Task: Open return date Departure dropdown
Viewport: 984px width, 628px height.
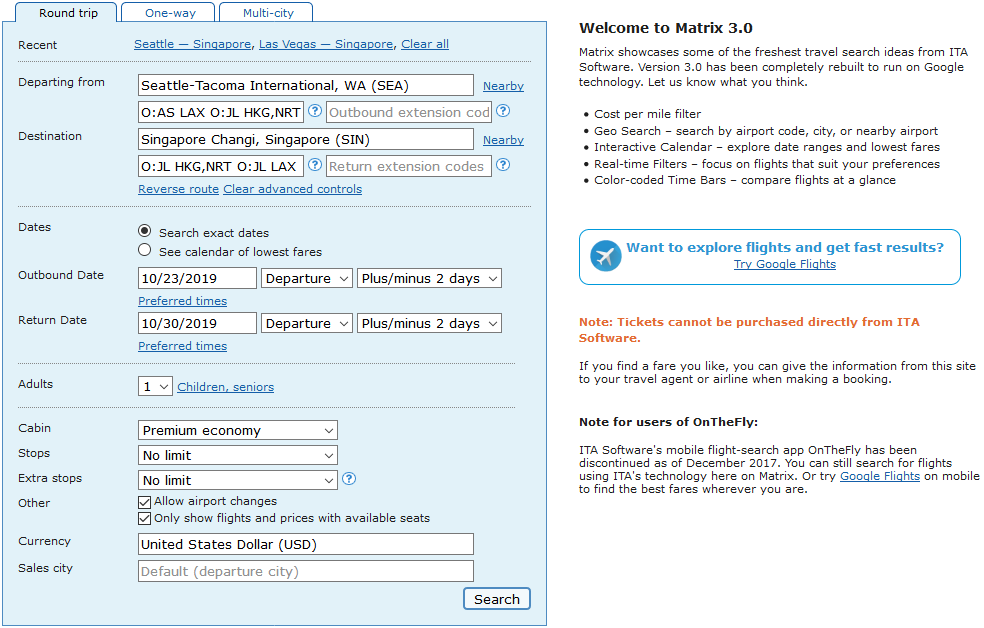Action: [307, 324]
